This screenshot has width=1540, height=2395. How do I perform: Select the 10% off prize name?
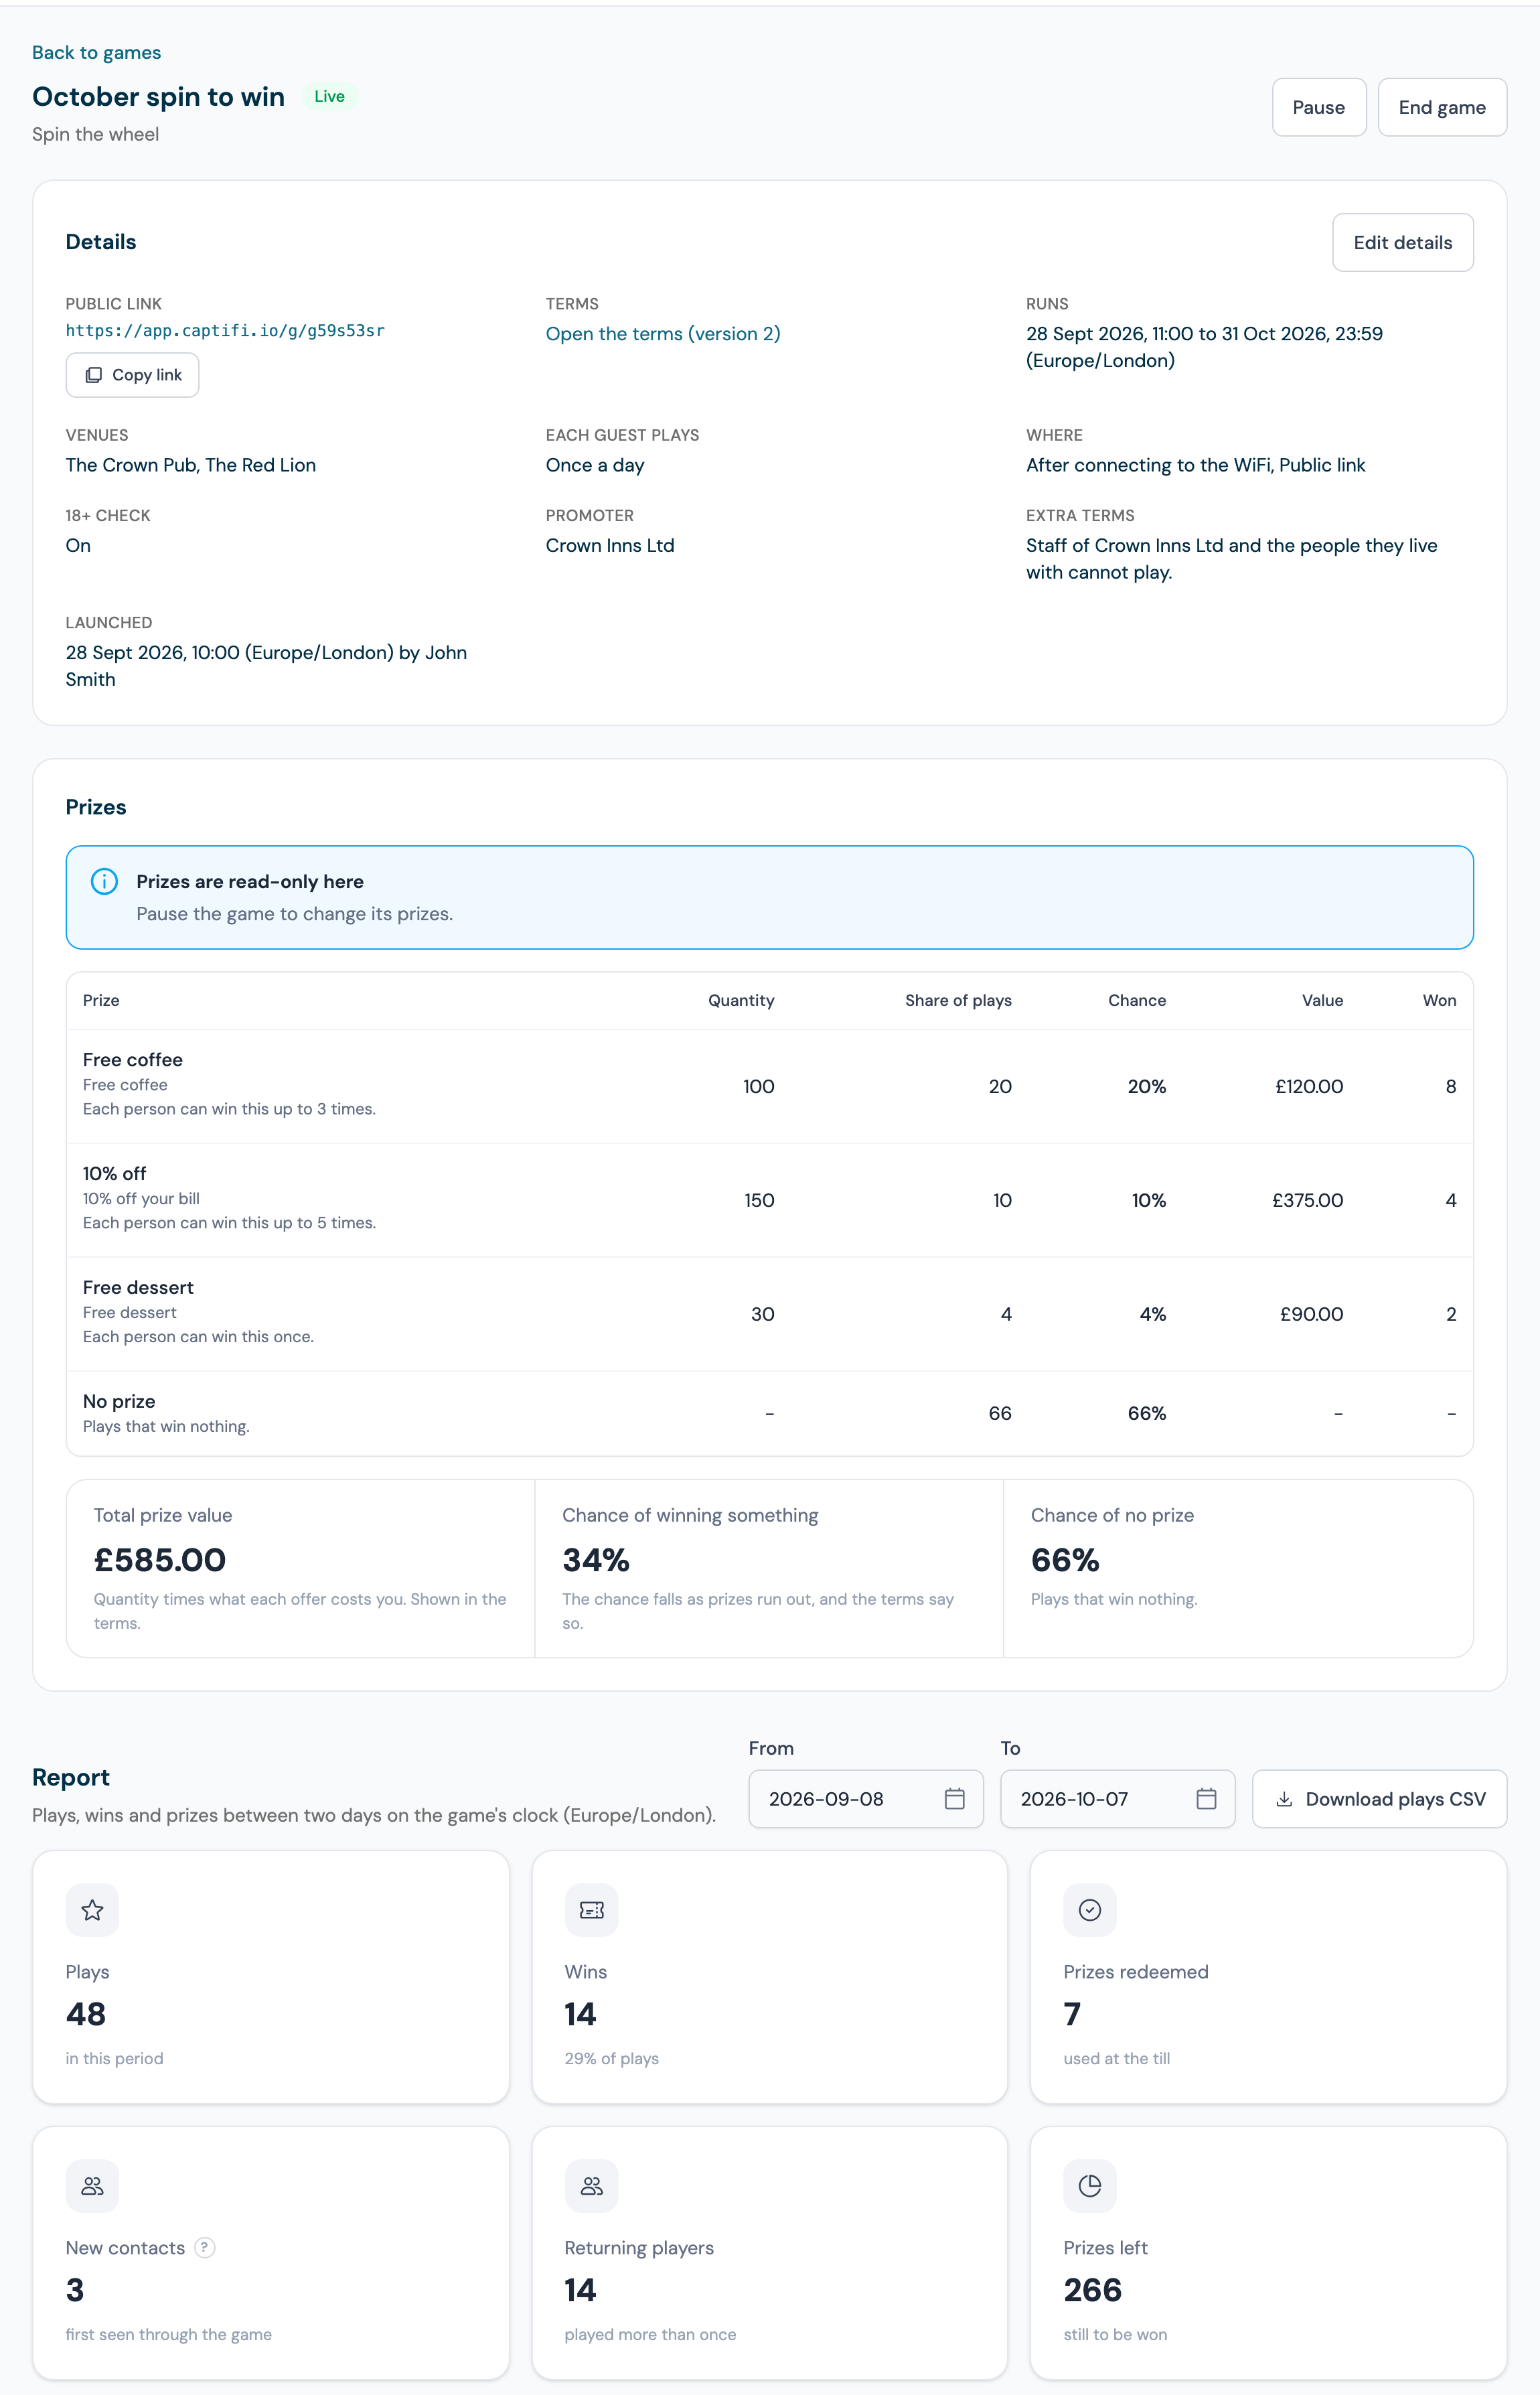[114, 1174]
